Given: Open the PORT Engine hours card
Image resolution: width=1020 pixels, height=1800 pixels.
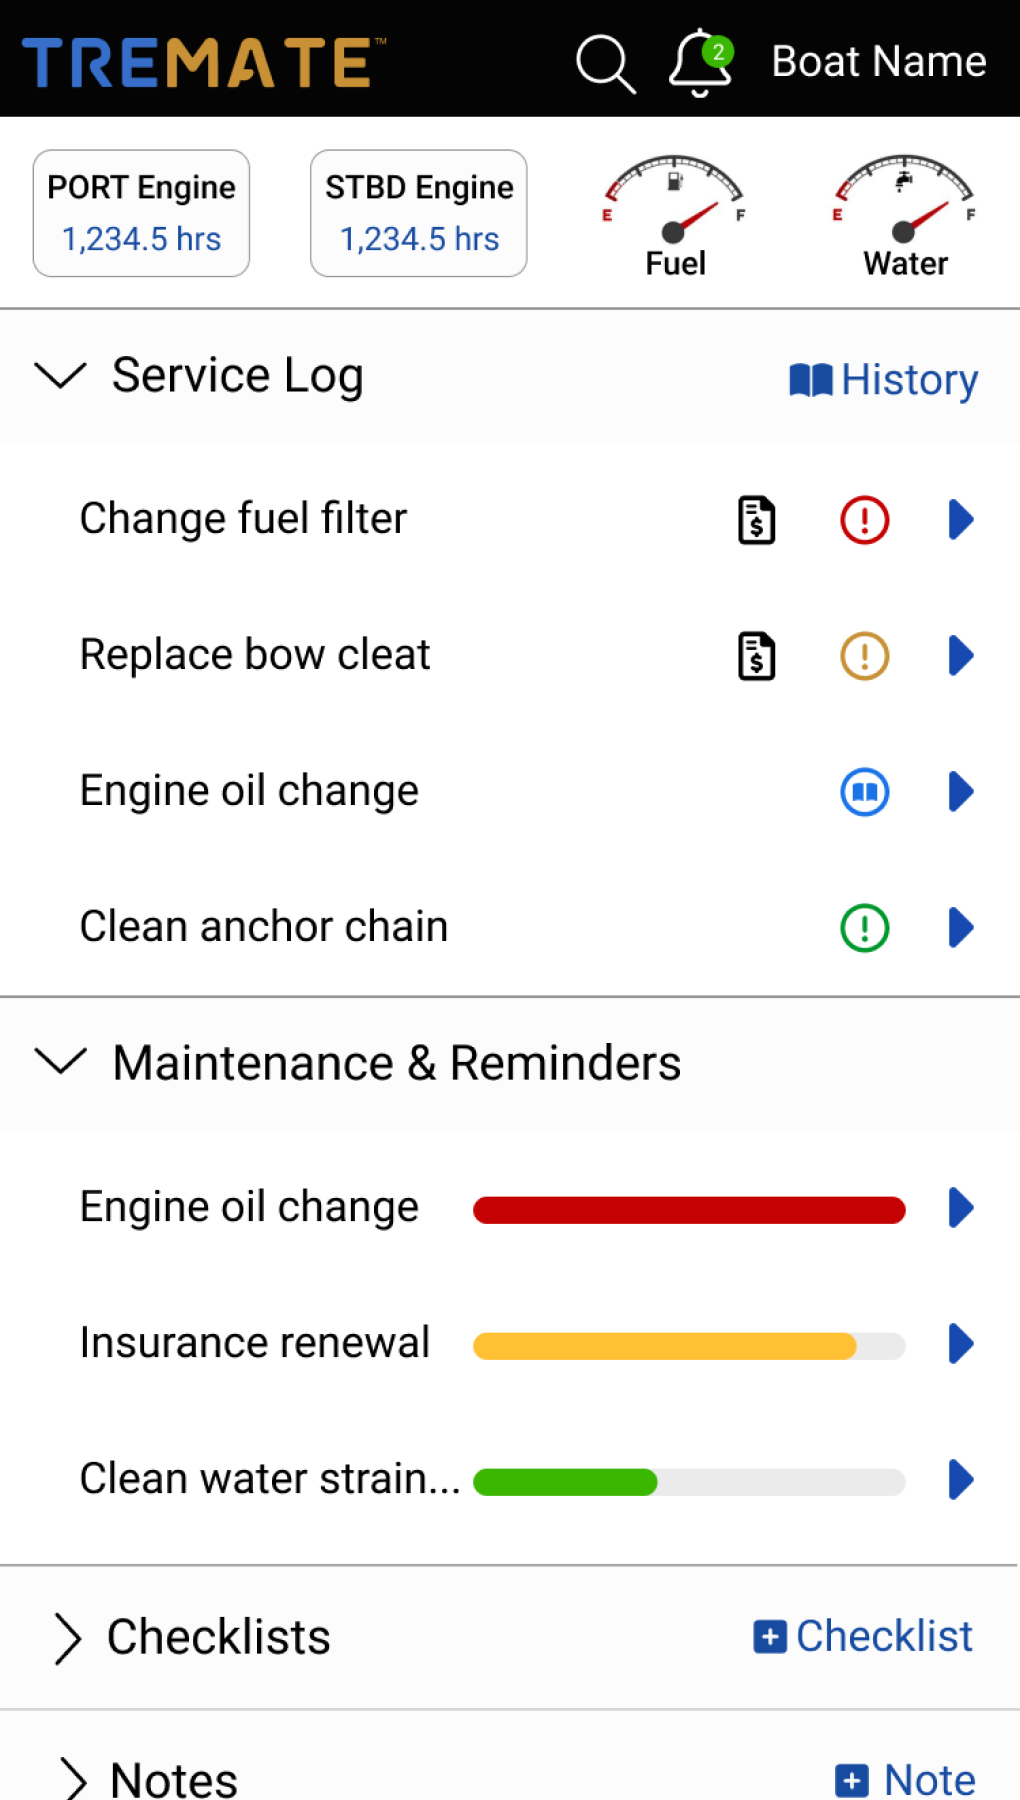Looking at the screenshot, I should pos(141,213).
